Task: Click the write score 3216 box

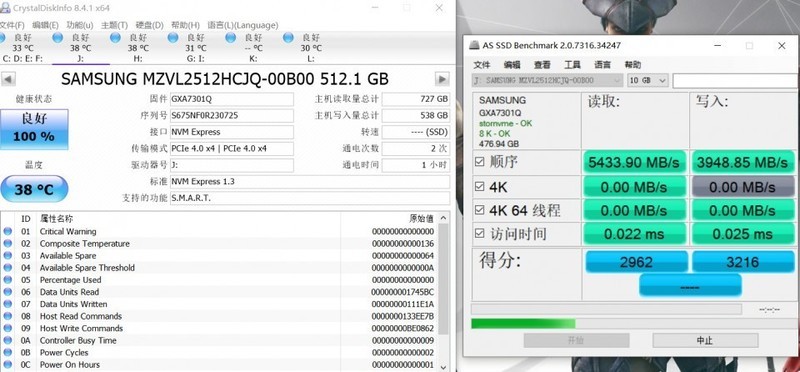Action: (743, 262)
